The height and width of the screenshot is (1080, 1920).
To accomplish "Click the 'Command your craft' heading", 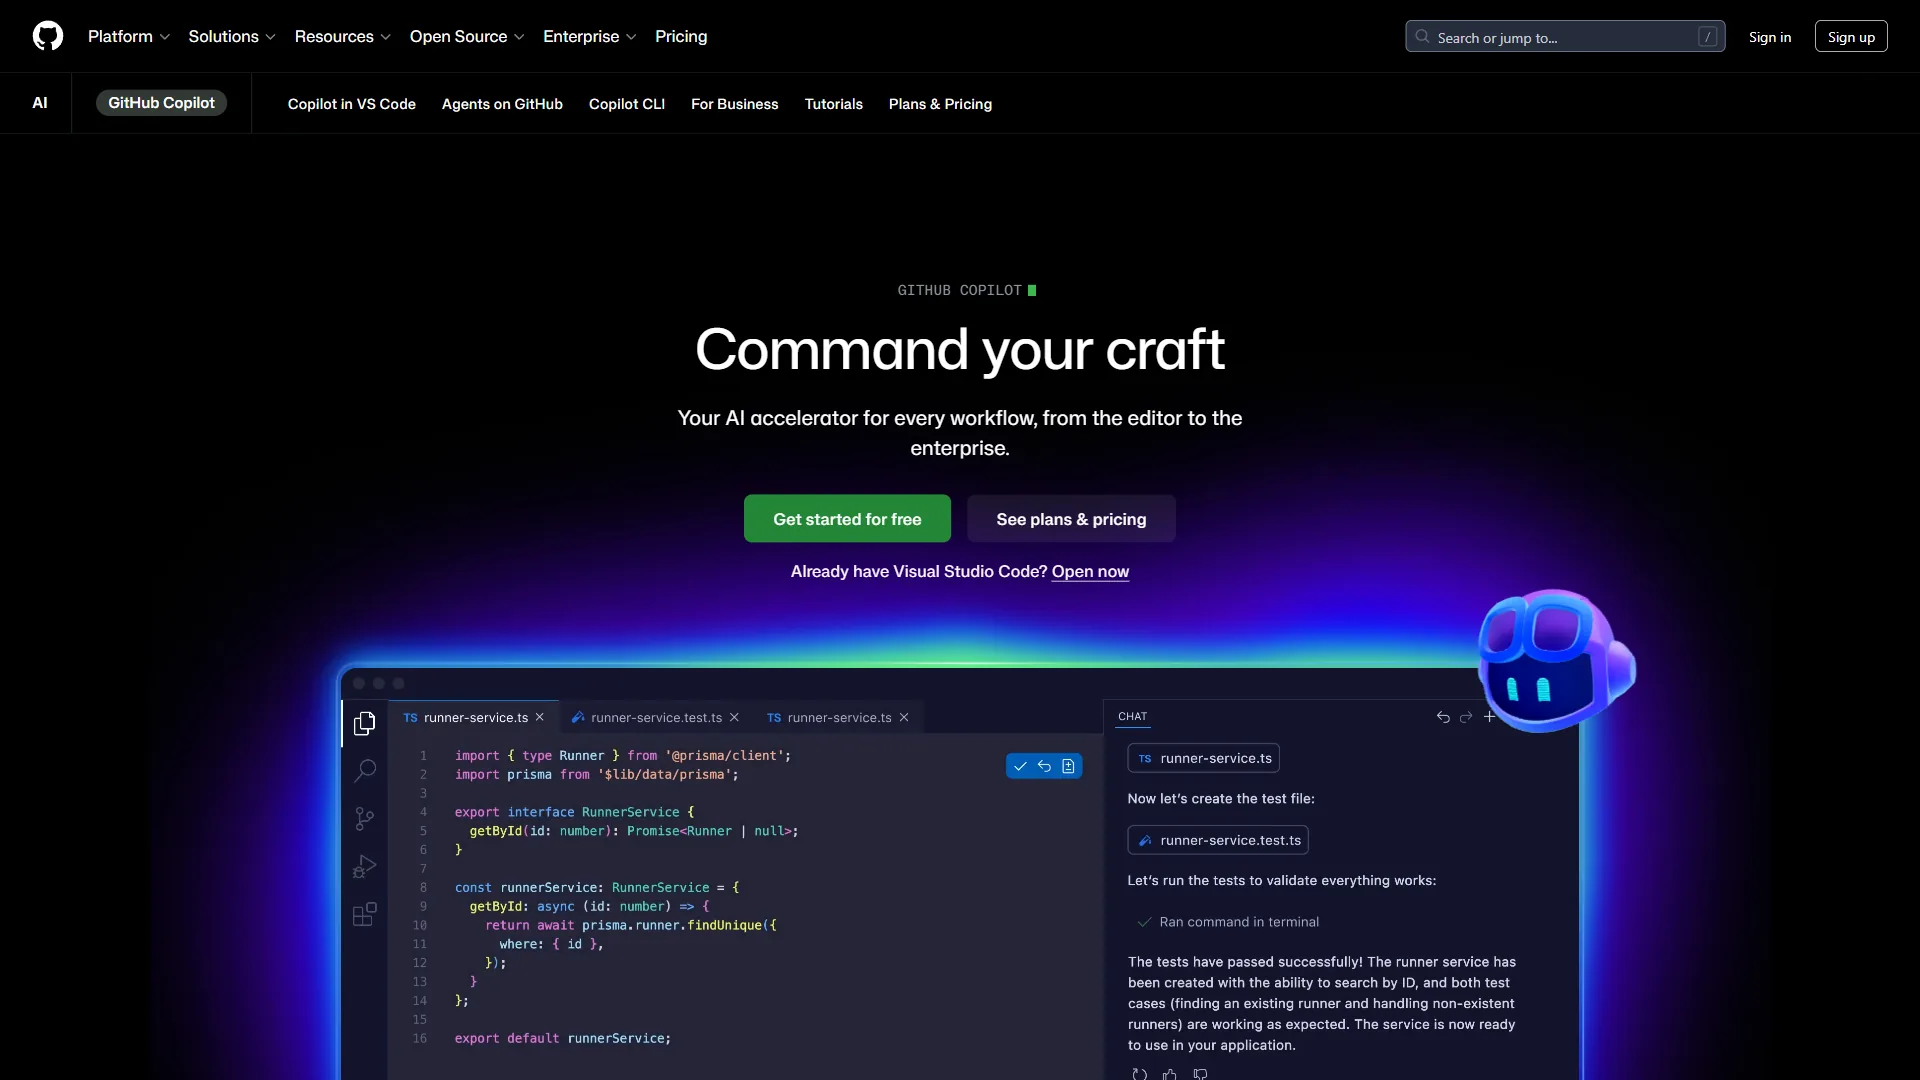I will [960, 349].
